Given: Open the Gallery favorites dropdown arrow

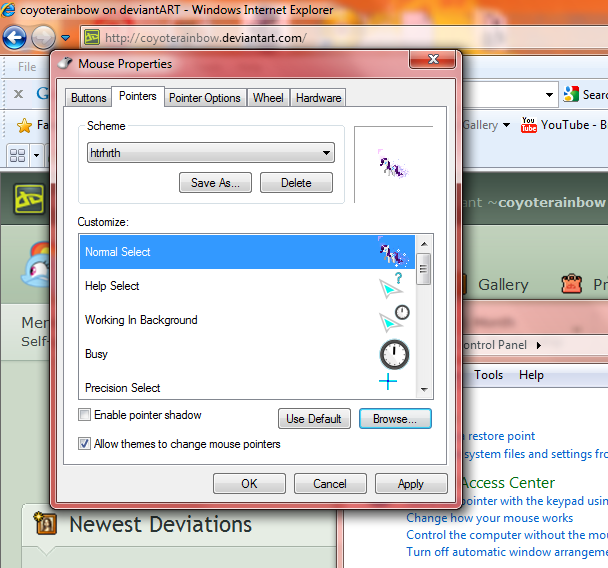Looking at the screenshot, I should pos(506,125).
